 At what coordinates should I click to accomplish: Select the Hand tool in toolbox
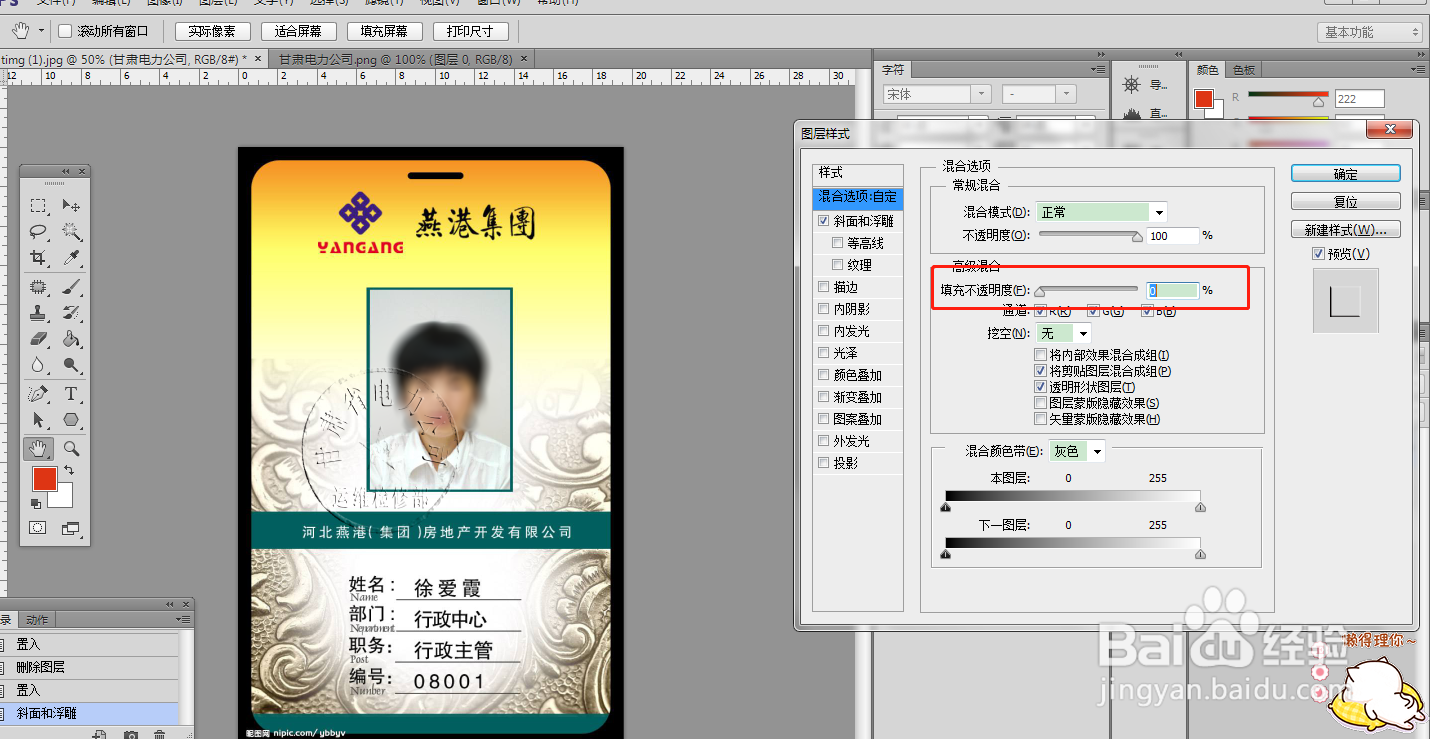click(x=38, y=448)
